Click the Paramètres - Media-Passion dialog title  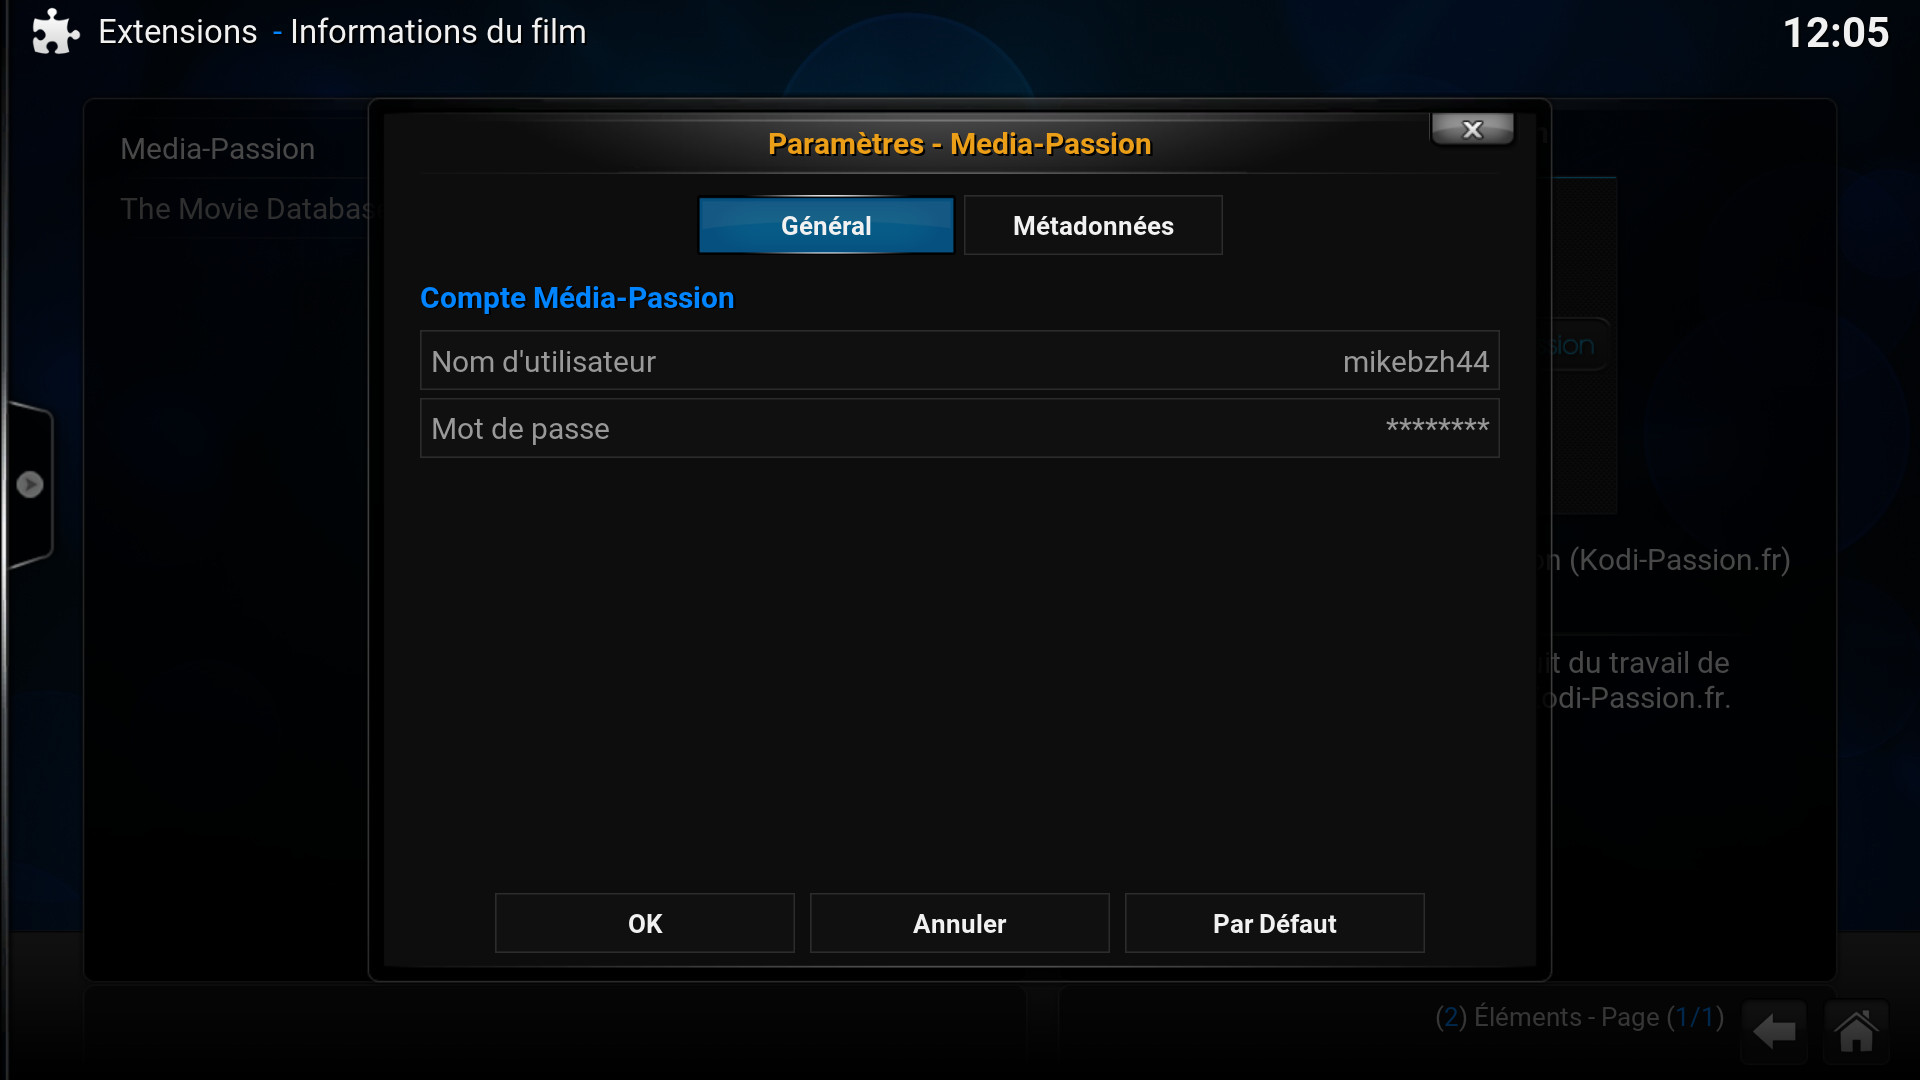pos(960,144)
